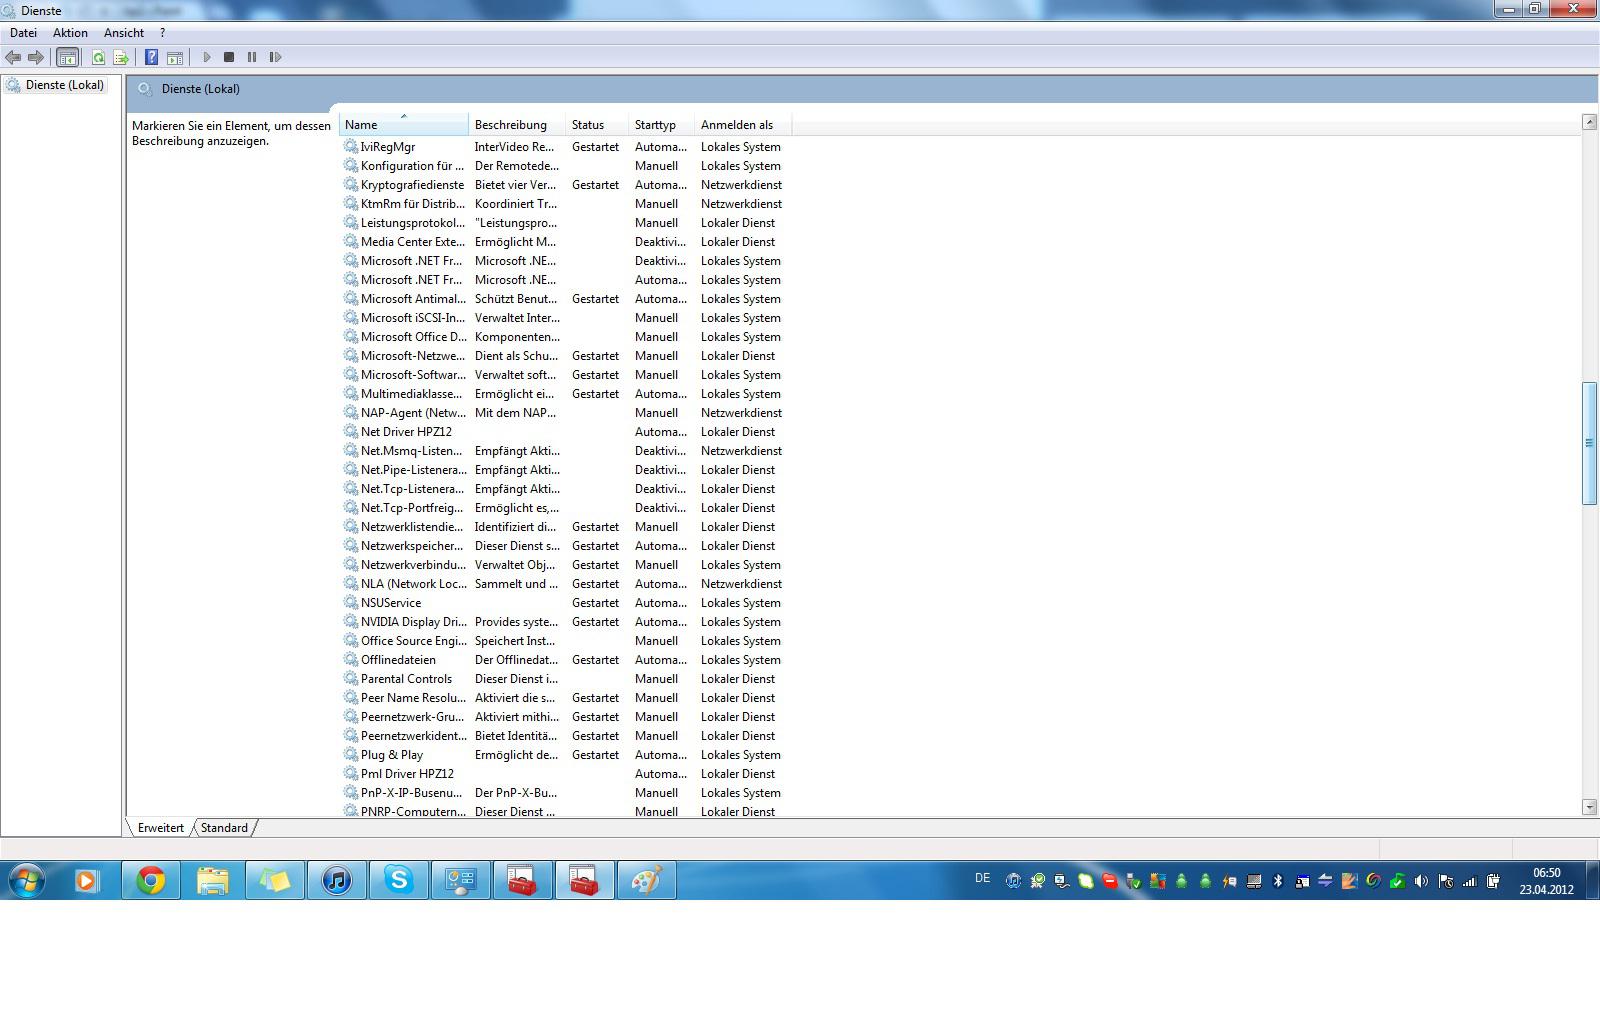Switch to the Standard tab

pos(224,828)
